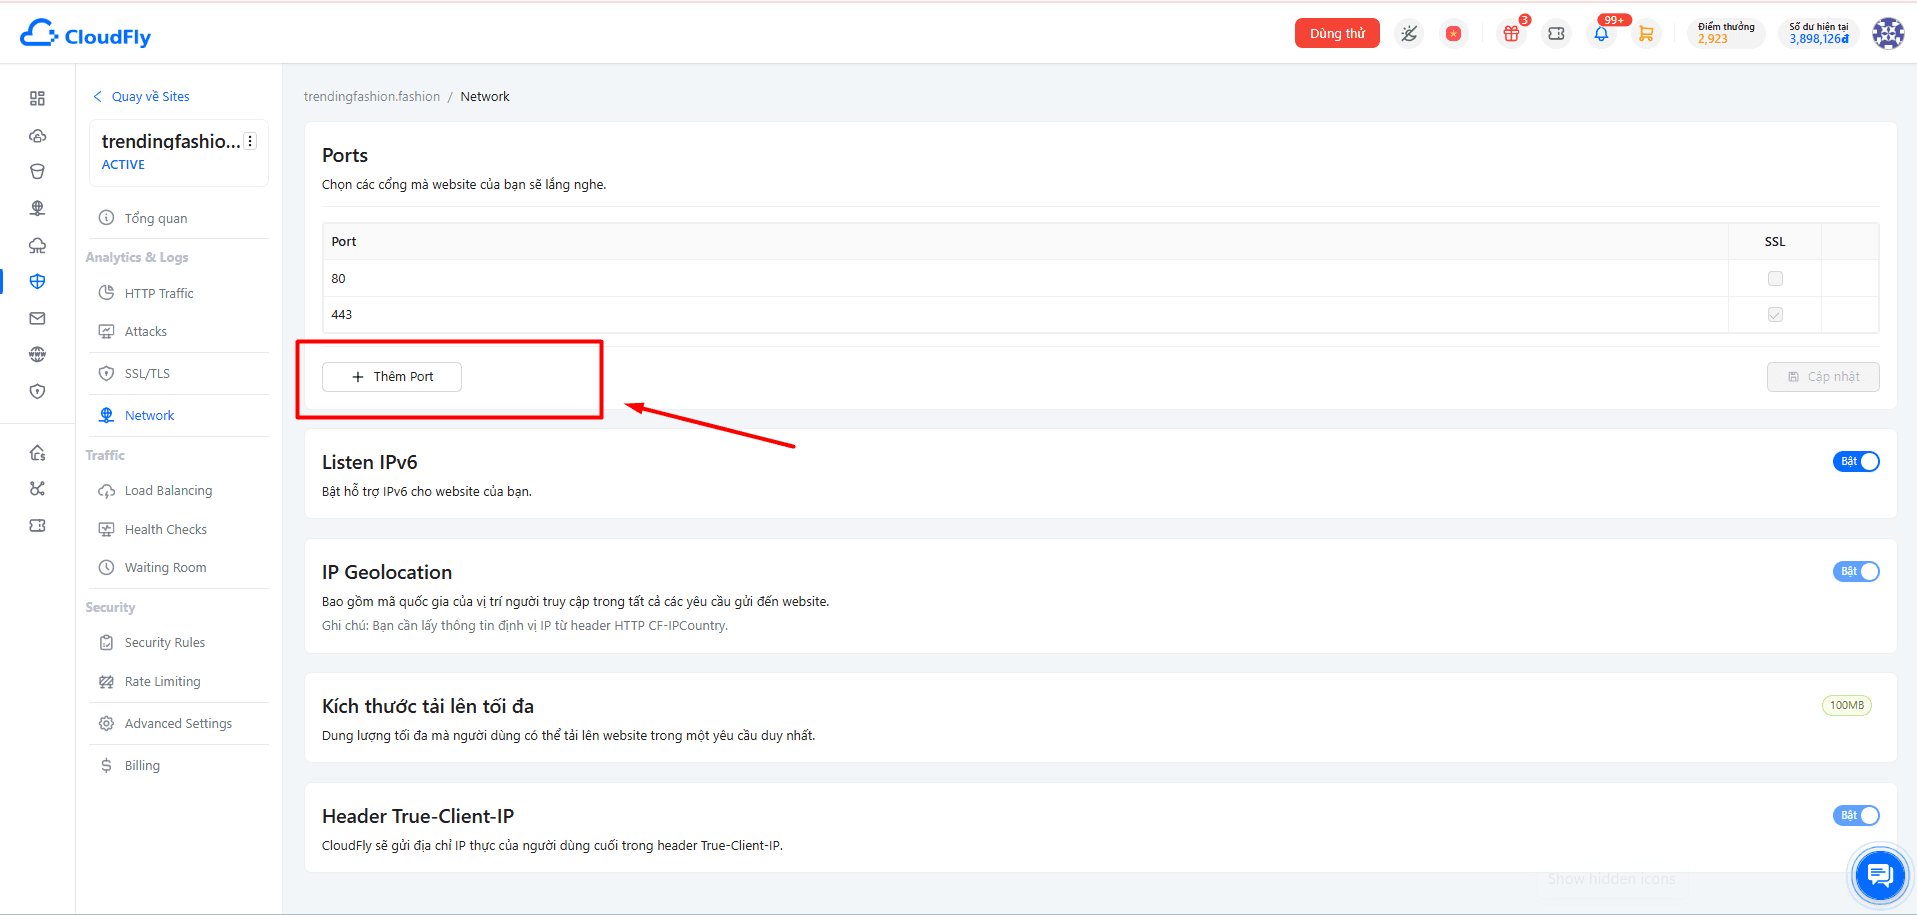Open the live chat bubble icon

pyautogui.click(x=1880, y=876)
